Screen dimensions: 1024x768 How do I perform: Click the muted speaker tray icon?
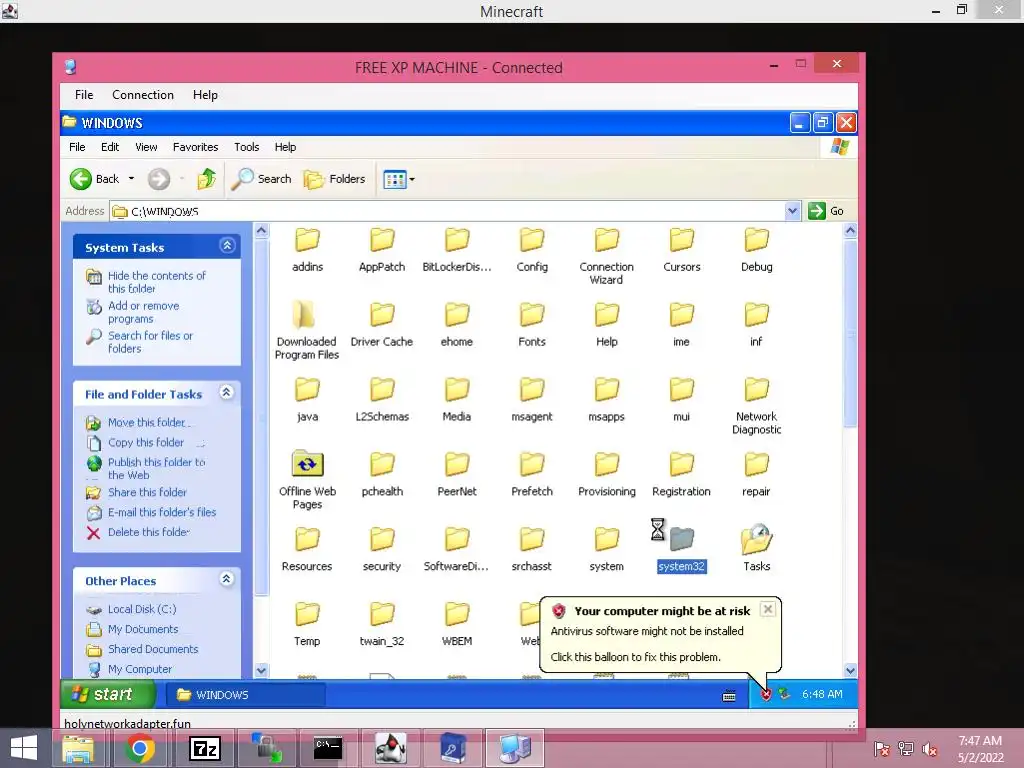click(x=929, y=749)
